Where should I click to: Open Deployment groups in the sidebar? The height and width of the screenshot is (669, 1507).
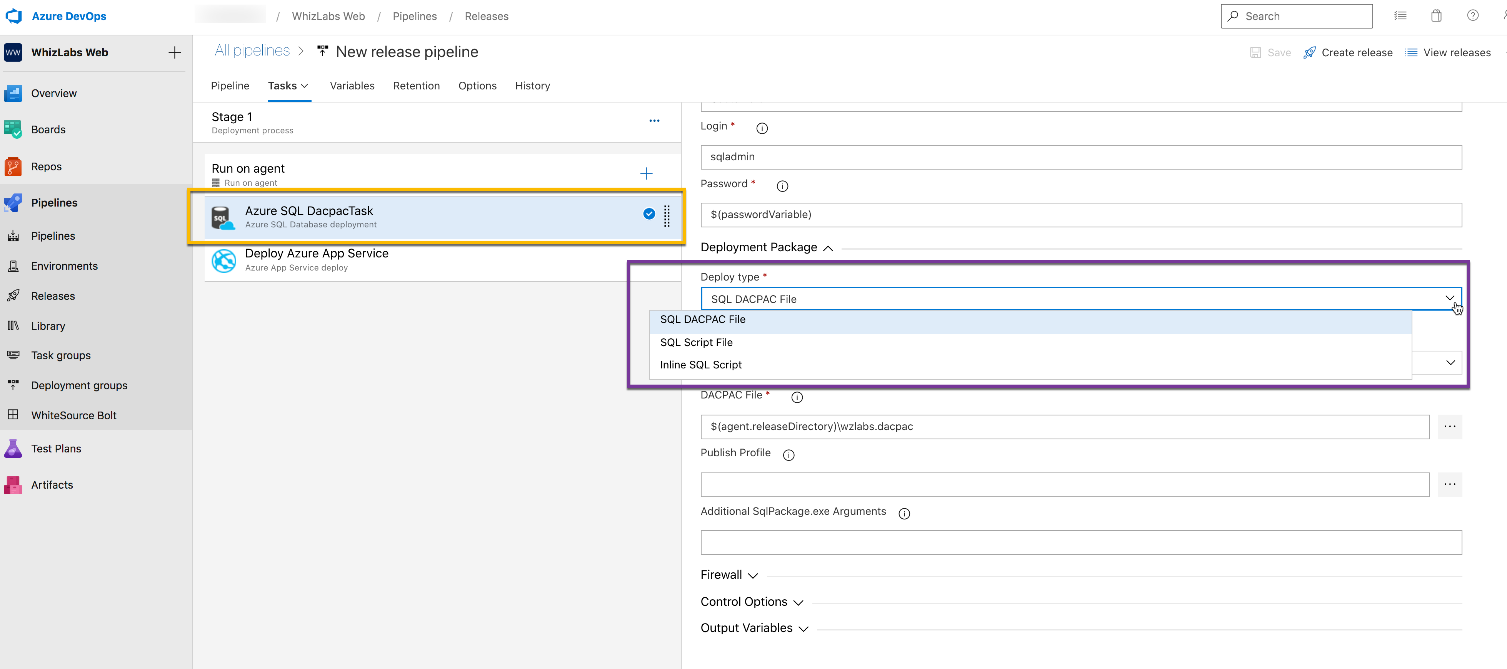[79, 385]
